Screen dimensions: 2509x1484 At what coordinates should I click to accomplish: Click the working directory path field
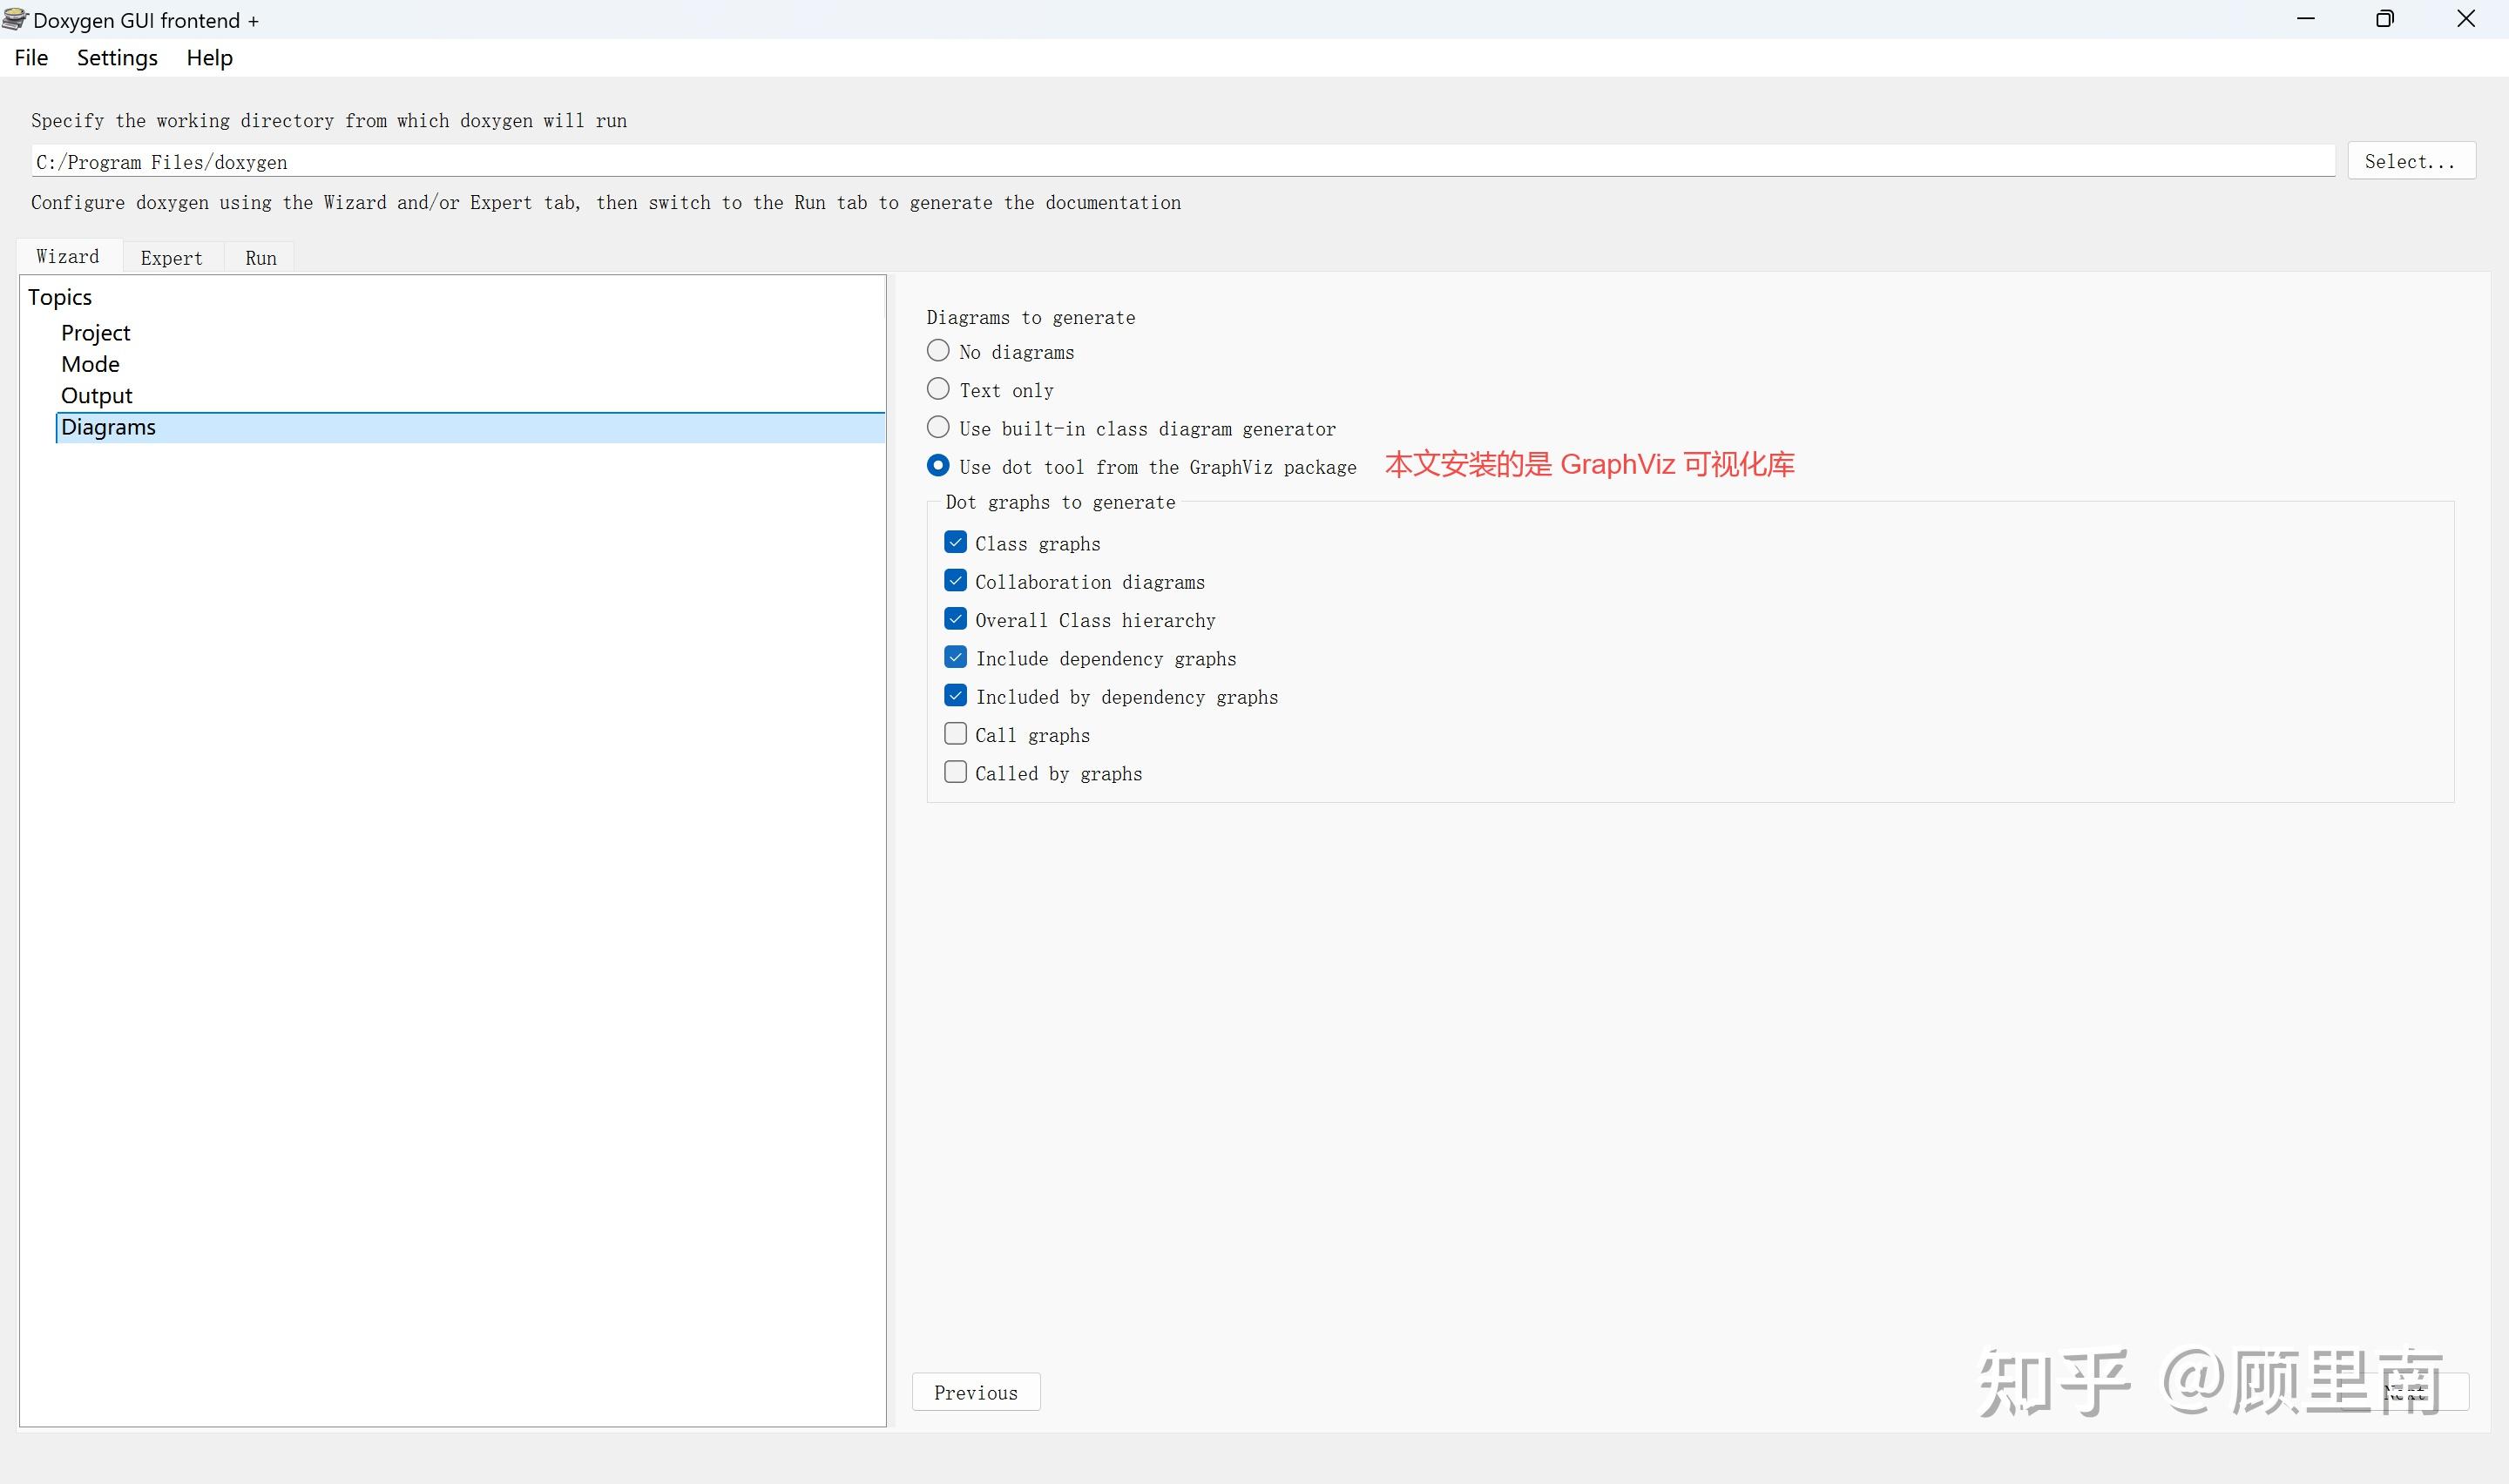click(1180, 162)
